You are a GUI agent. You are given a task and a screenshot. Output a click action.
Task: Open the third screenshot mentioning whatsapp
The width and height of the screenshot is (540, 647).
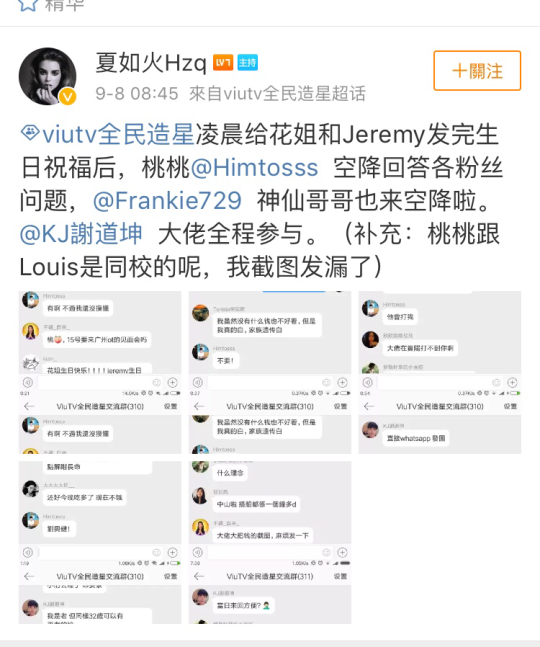coord(440,372)
